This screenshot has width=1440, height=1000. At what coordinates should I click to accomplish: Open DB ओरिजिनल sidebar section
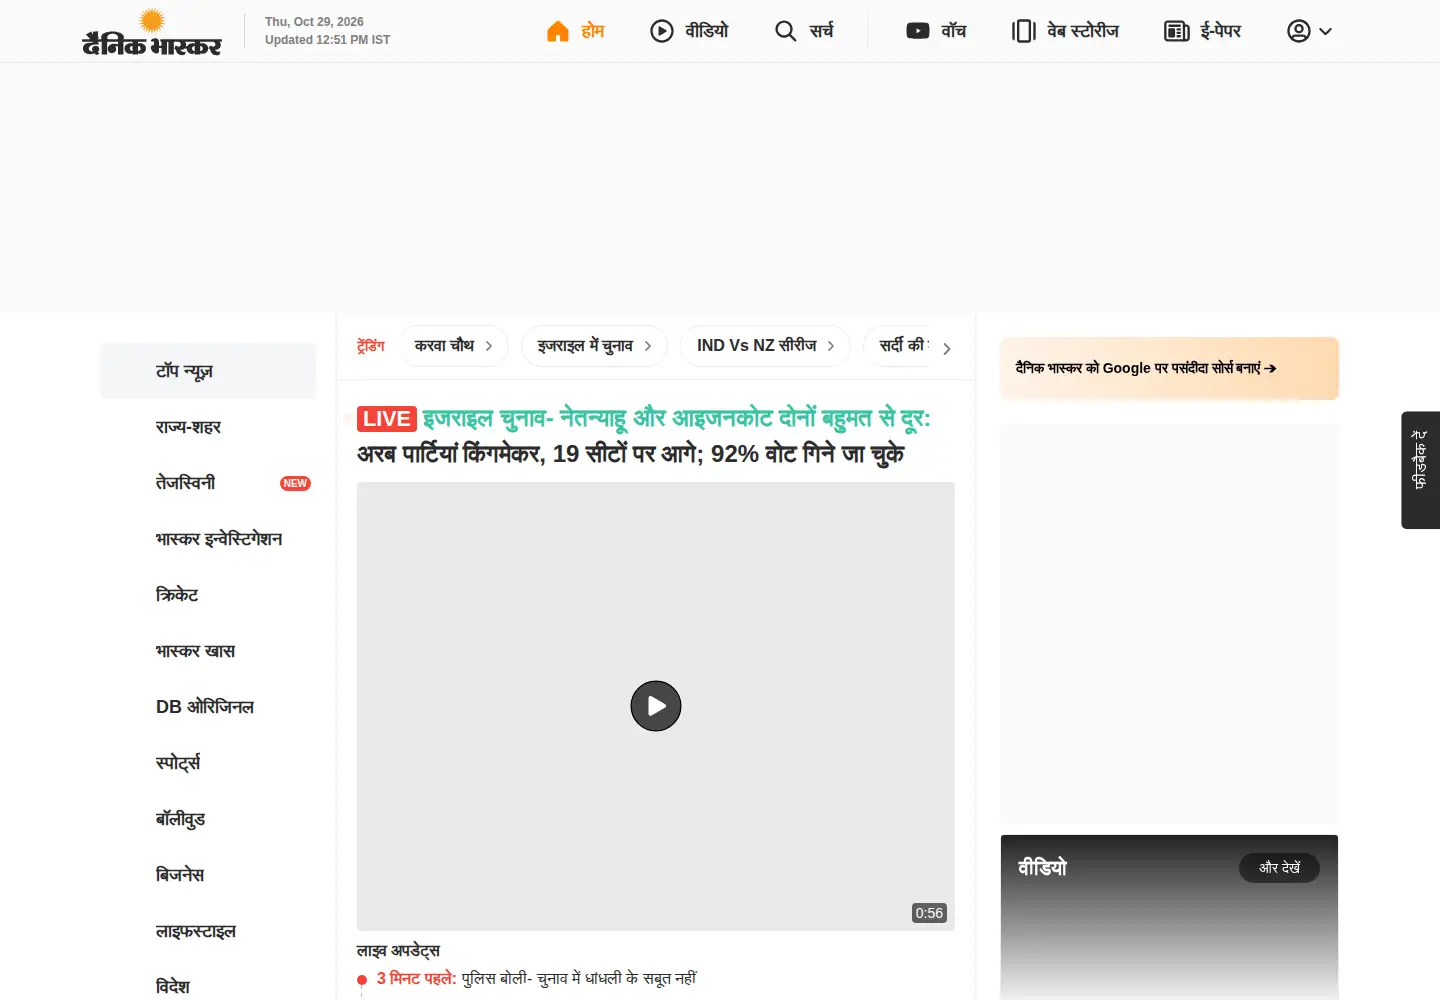208,707
